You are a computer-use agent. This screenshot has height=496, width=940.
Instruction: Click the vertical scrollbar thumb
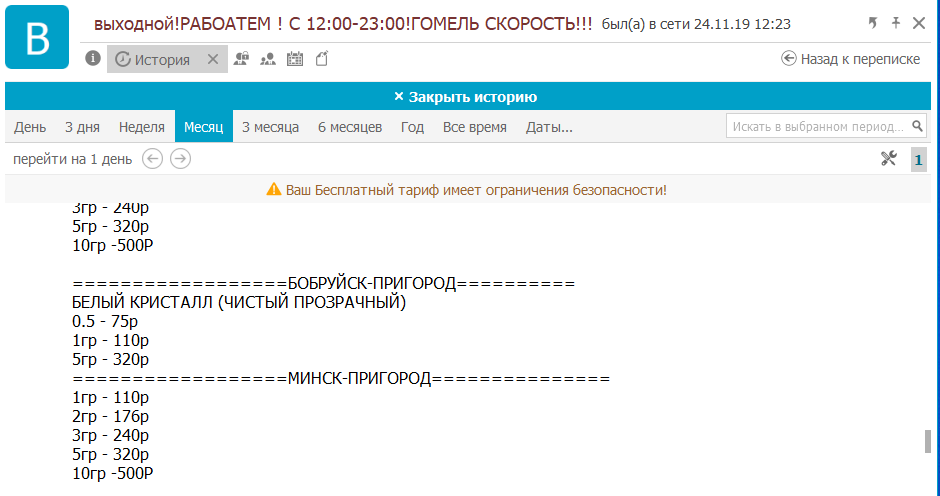coord(927,441)
